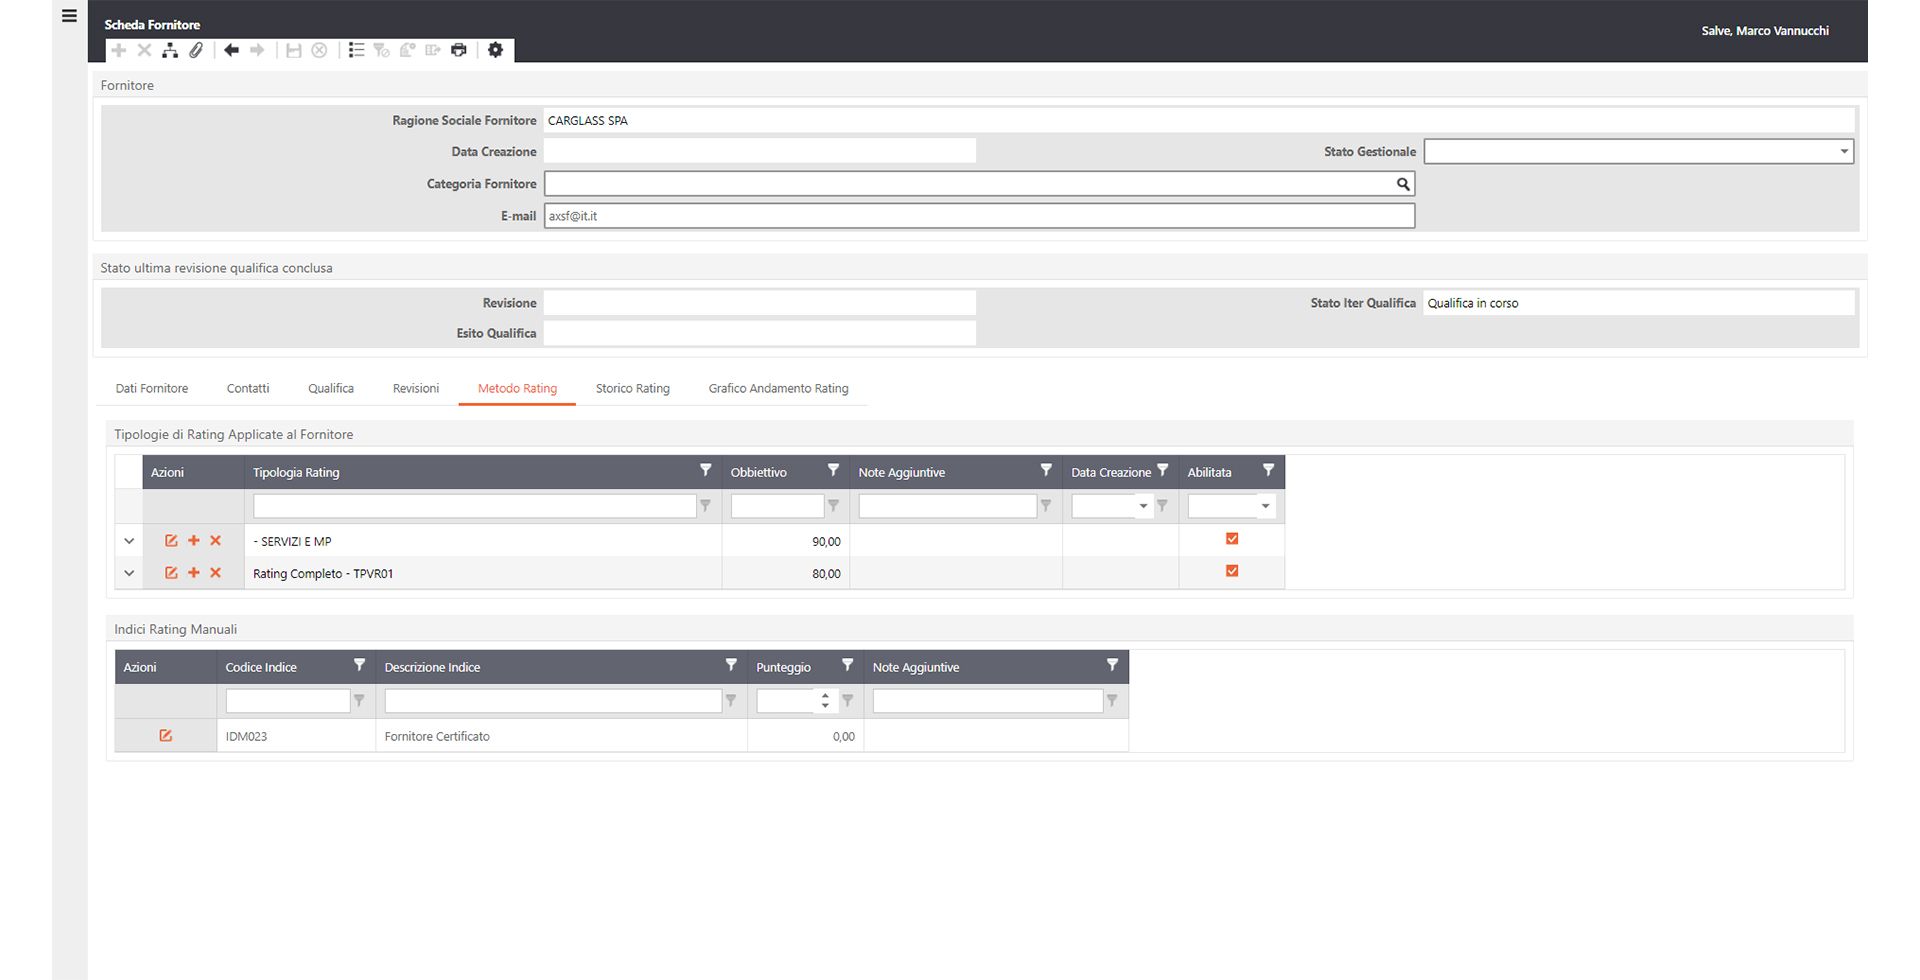This screenshot has height=980, width=1920.
Task: Click the Descrizione Indice filter text box
Action: tap(553, 701)
